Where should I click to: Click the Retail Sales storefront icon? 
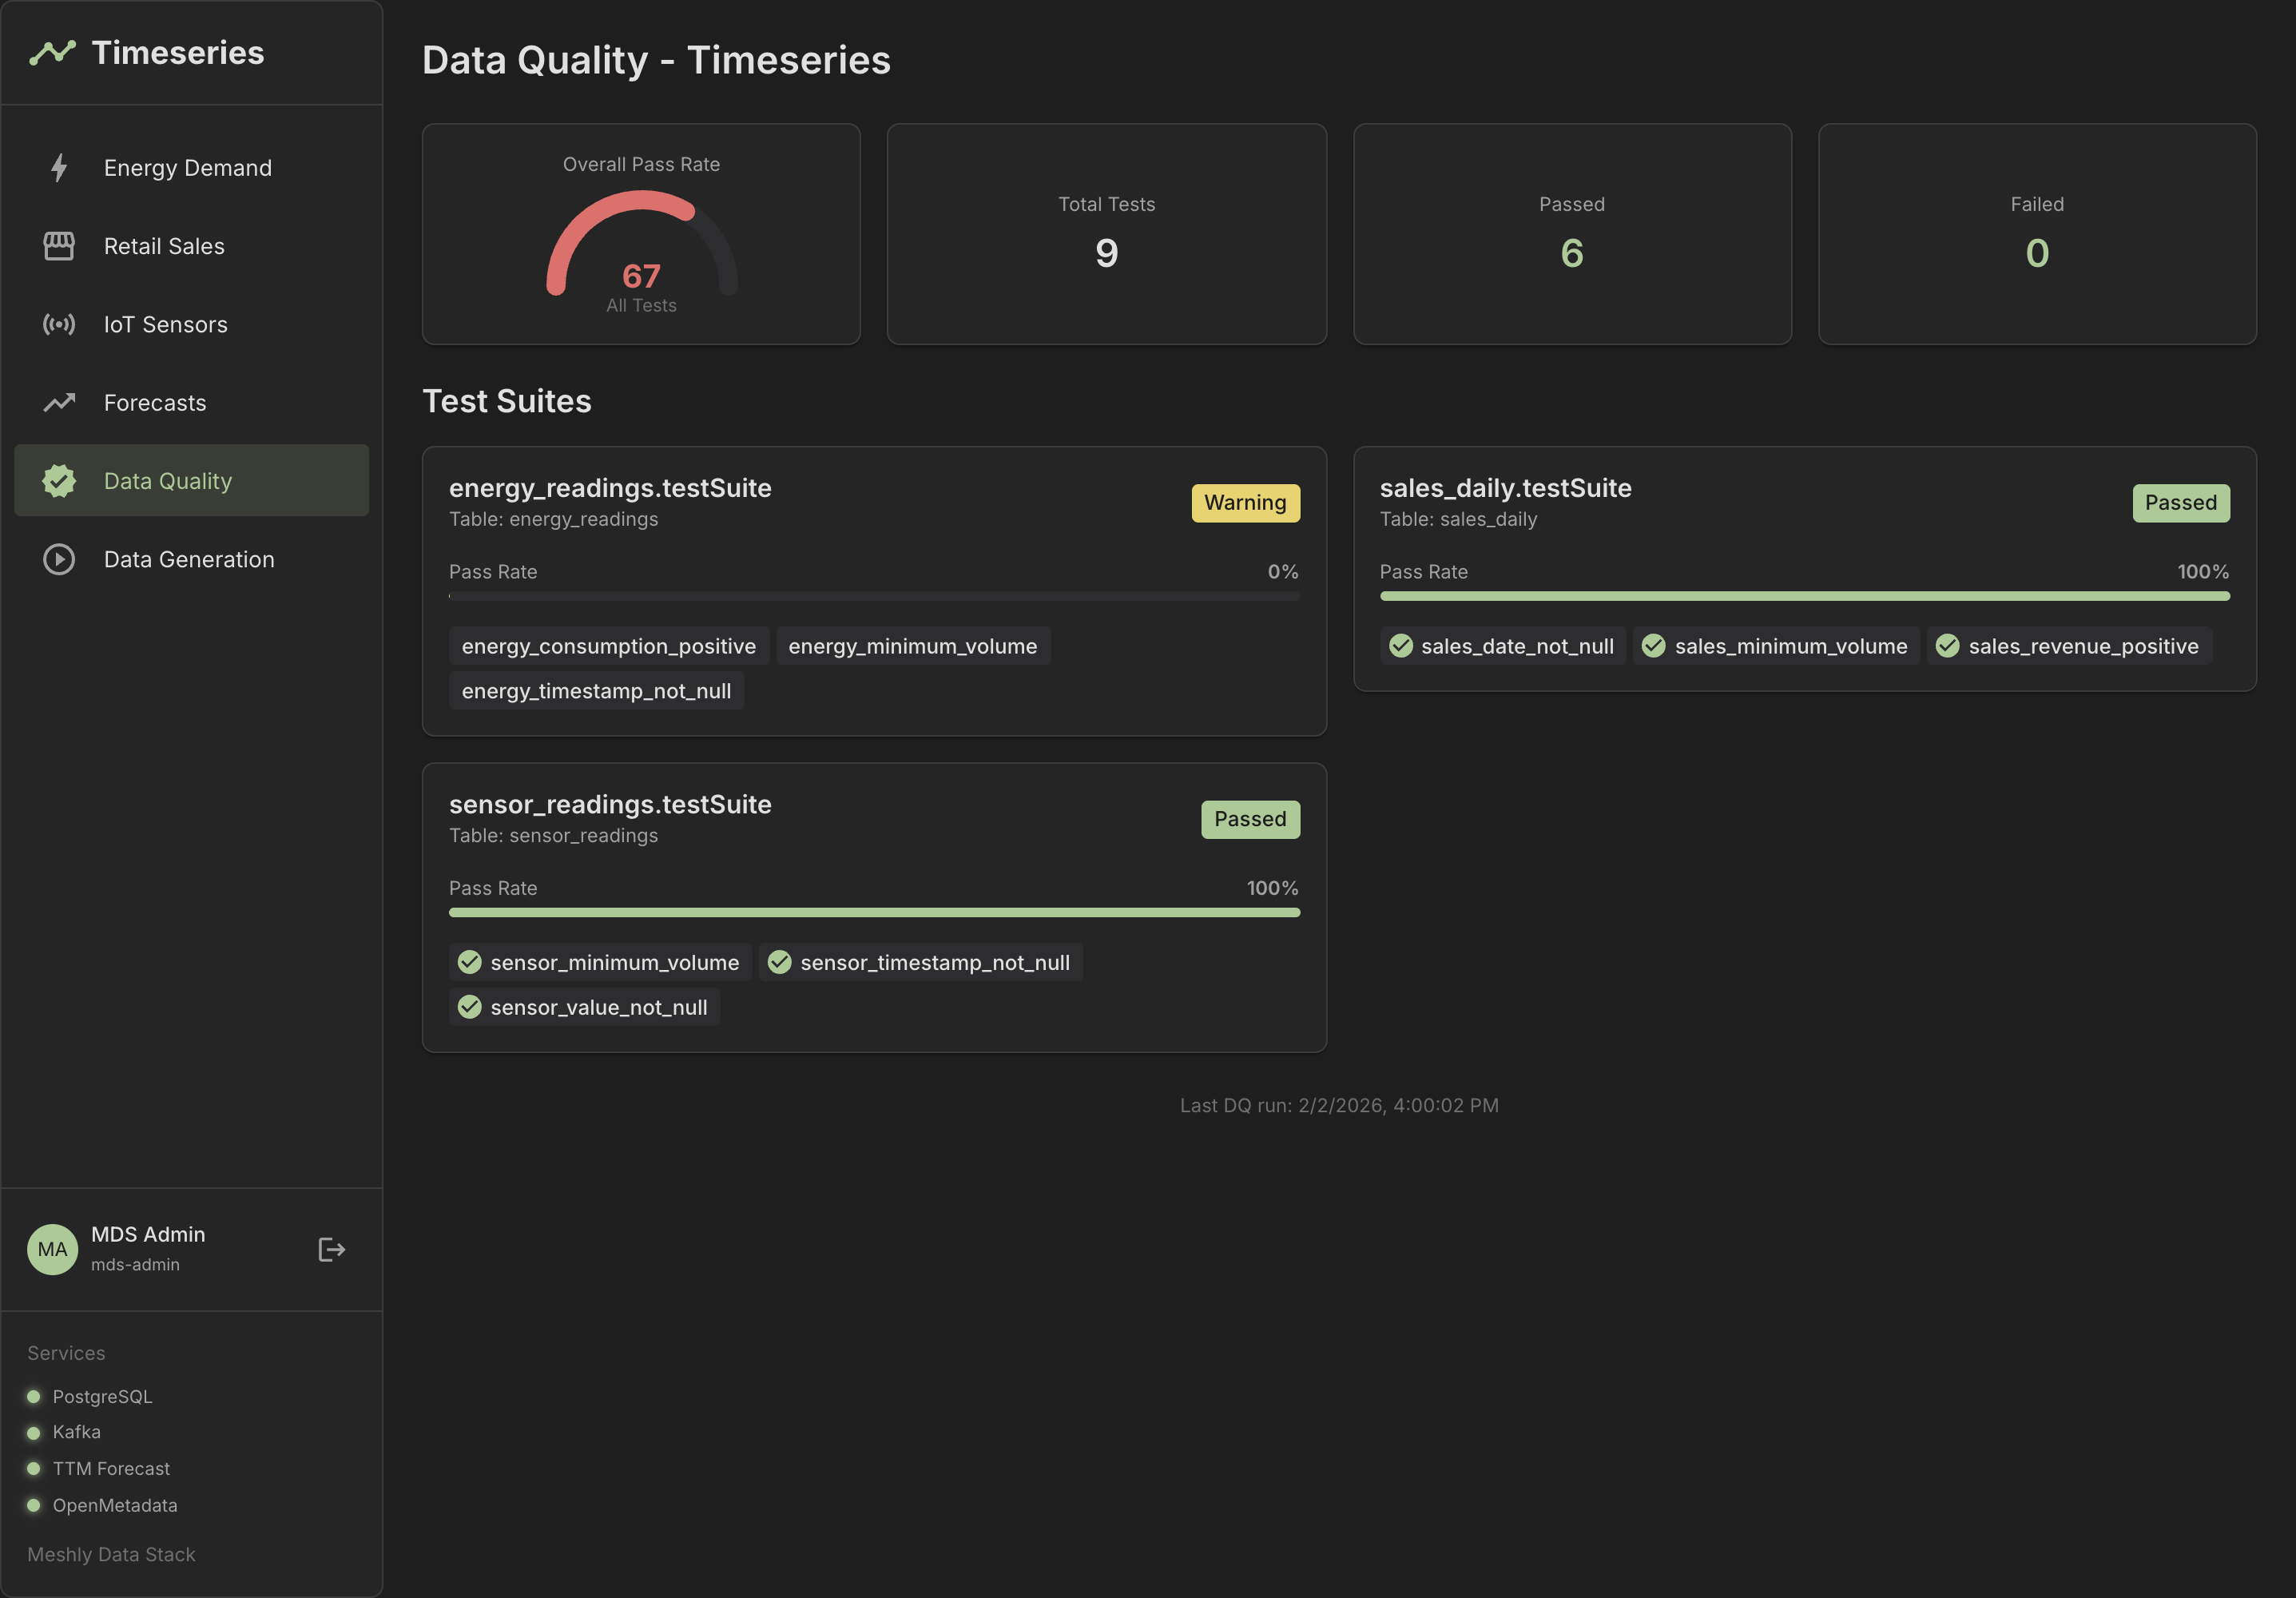coord(59,246)
